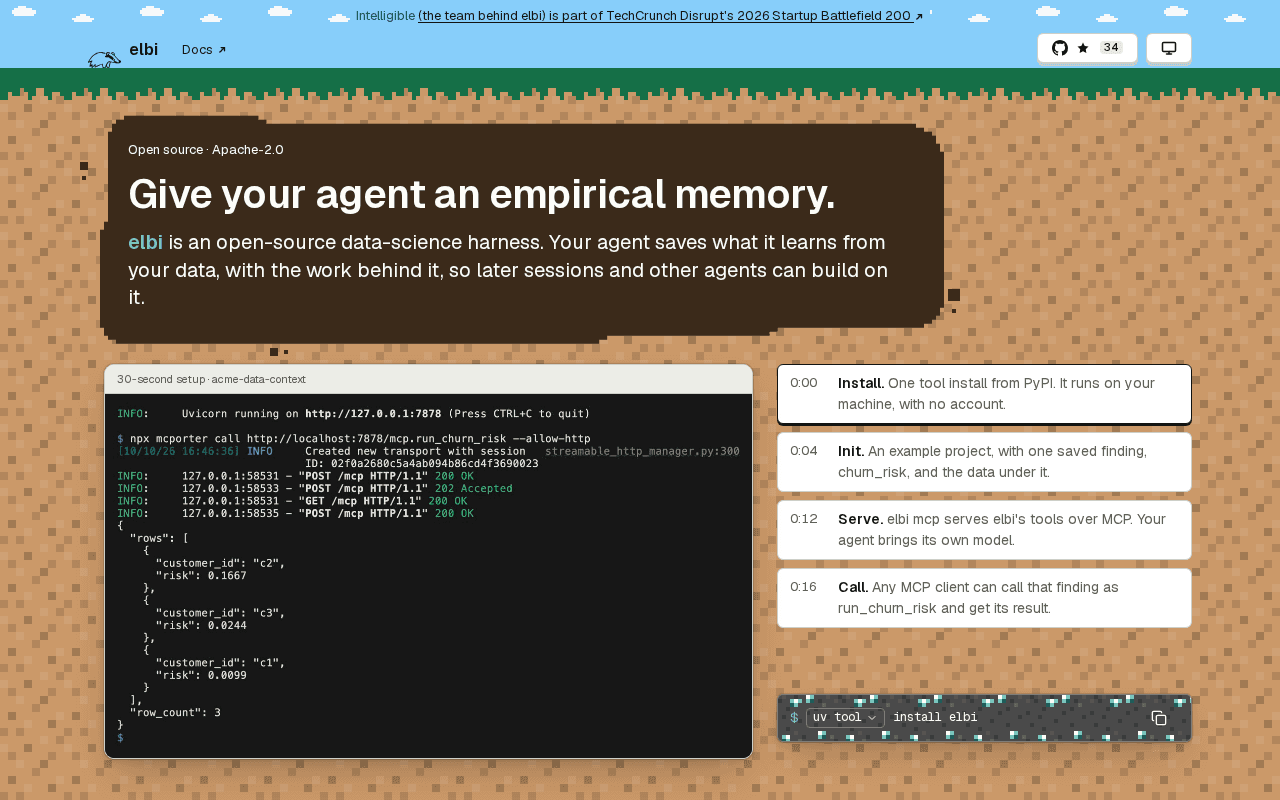Image resolution: width=1280 pixels, height=800 pixels.
Task: Open the TechCrunch Disrupt announcement link
Action: tap(670, 16)
